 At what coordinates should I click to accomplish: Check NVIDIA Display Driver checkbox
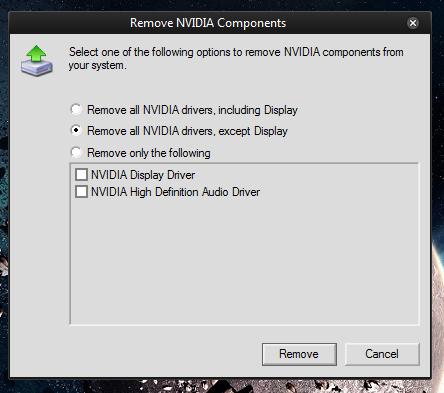[81, 175]
